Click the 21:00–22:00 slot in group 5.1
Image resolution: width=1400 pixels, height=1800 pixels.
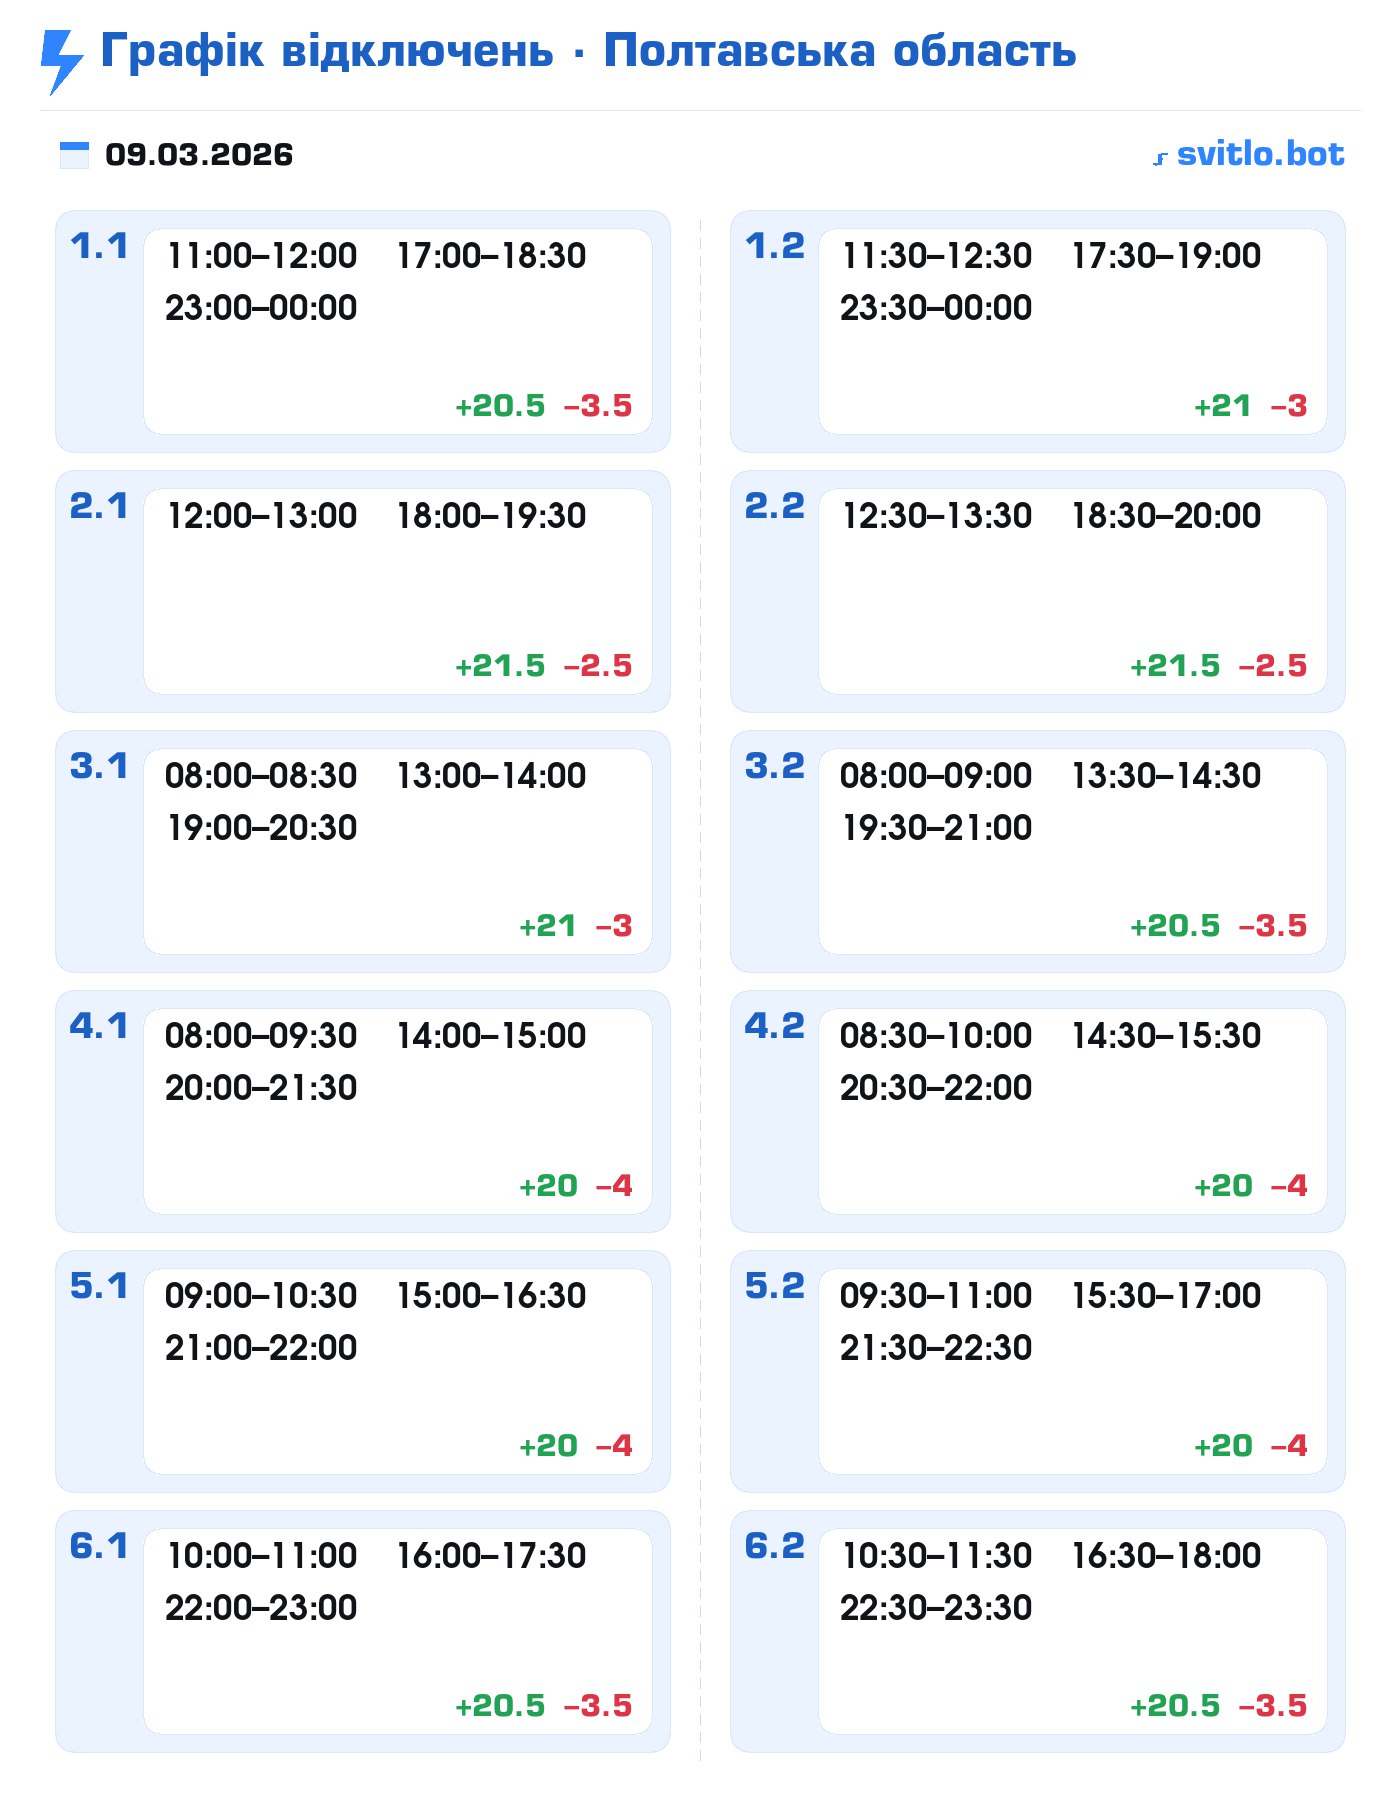coord(261,1348)
